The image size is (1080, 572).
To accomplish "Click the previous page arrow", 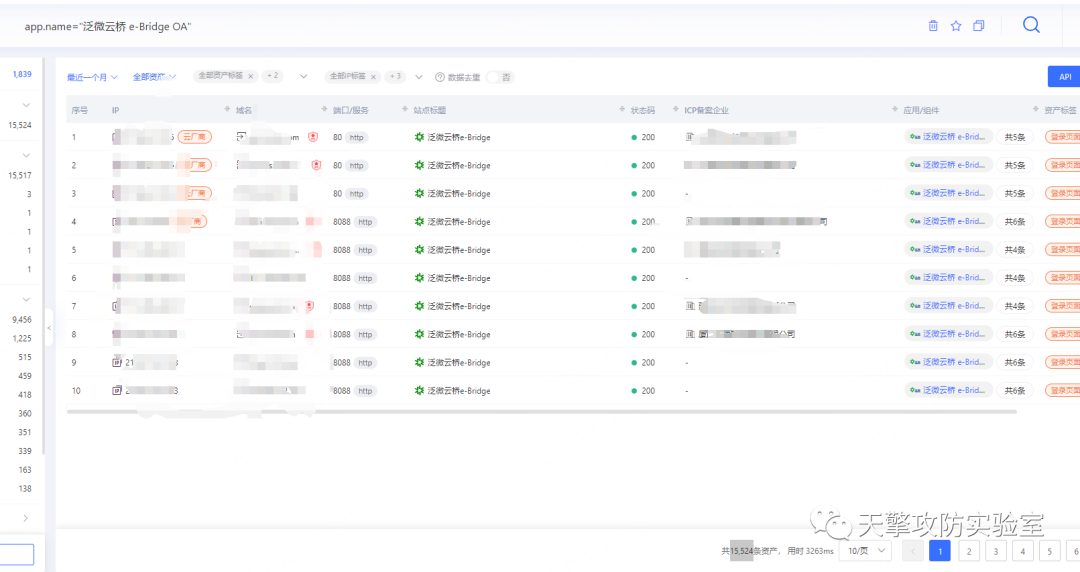I will click(x=913, y=551).
